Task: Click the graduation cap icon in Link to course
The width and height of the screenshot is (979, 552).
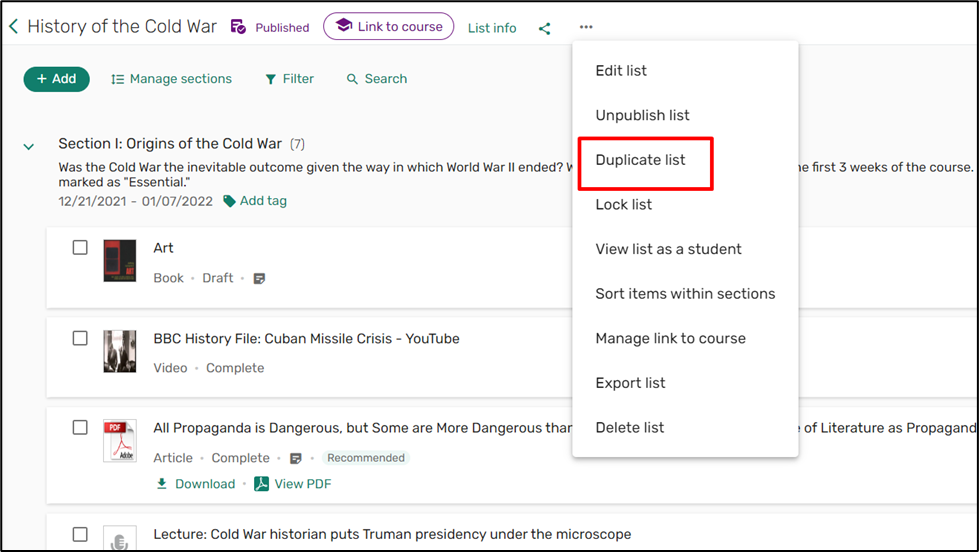Action: pyautogui.click(x=344, y=26)
